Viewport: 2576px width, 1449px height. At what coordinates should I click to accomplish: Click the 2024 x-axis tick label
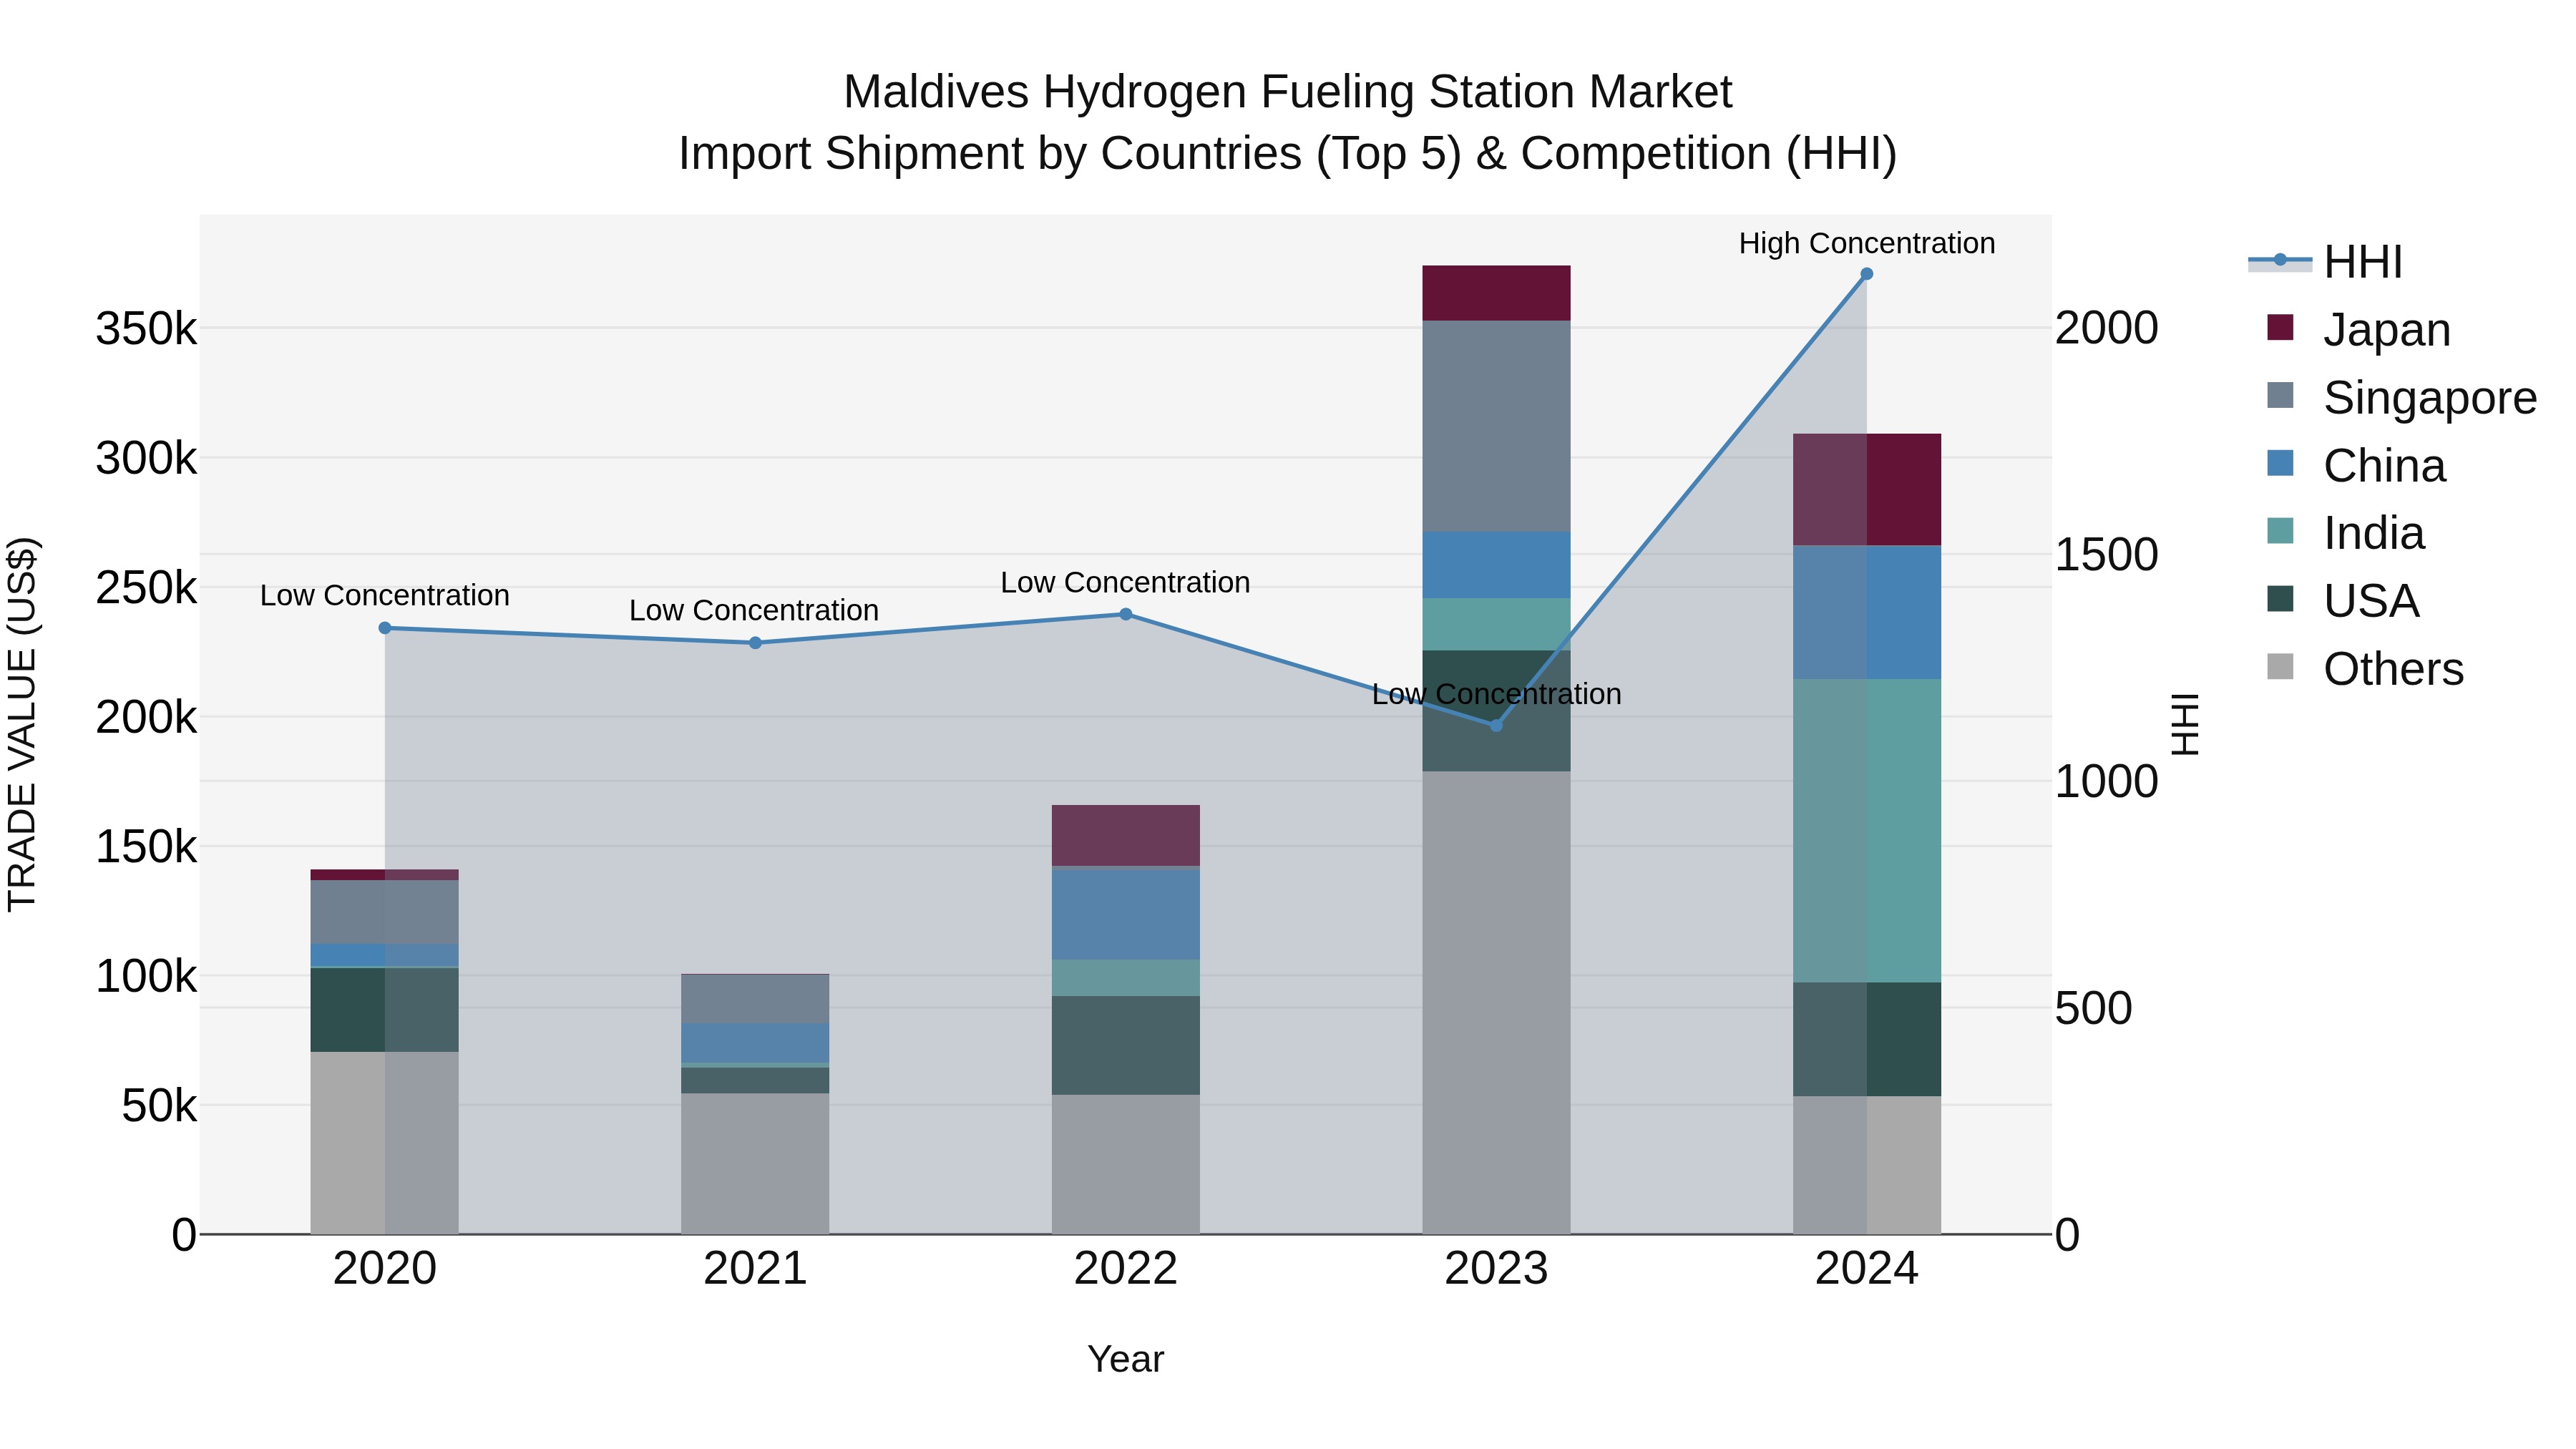[1866, 1269]
